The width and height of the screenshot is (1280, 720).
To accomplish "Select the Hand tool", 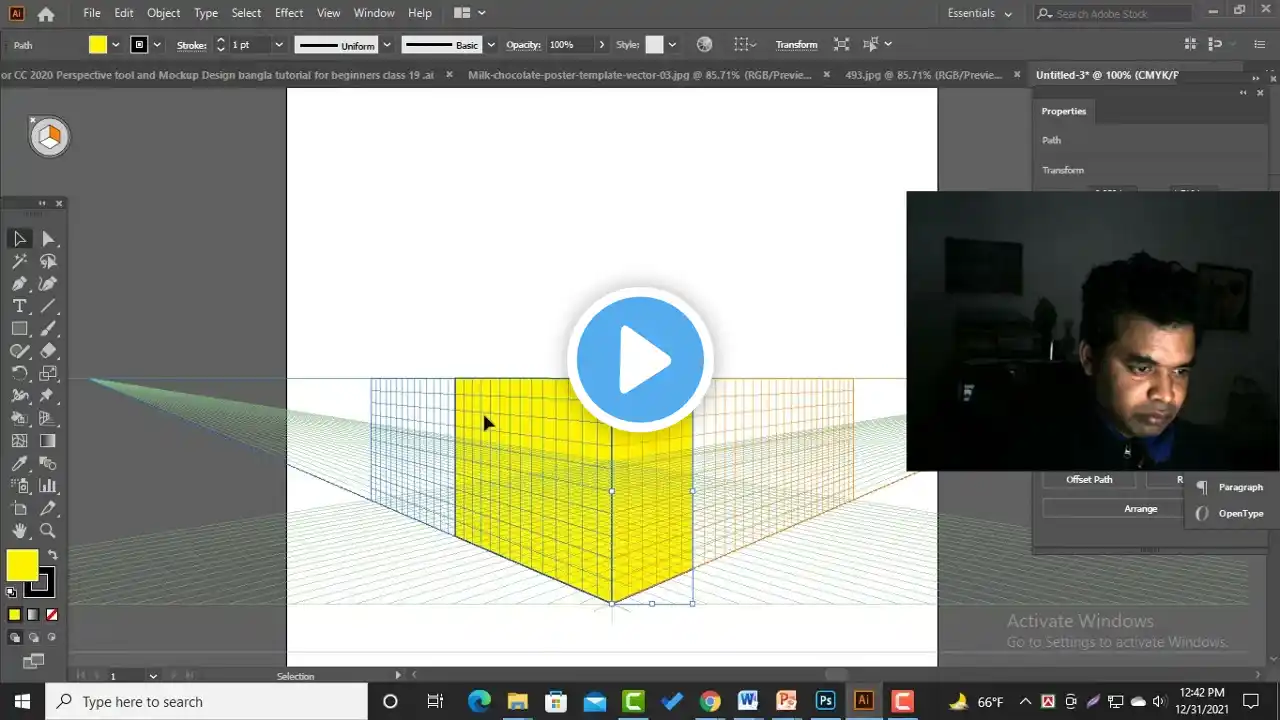I will tap(19, 531).
